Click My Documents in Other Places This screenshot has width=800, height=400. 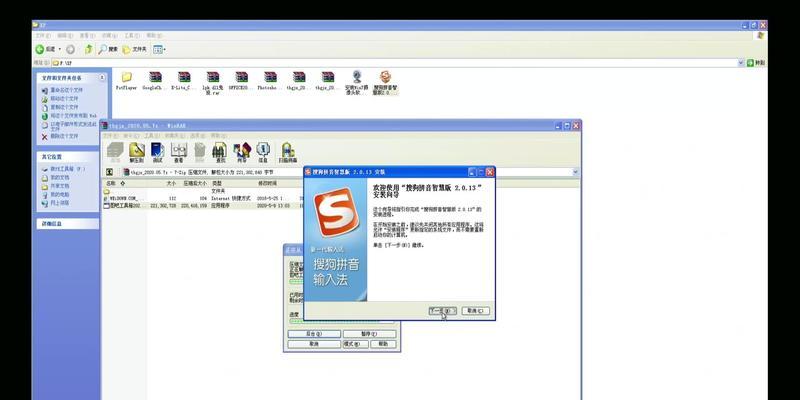tap(56, 178)
